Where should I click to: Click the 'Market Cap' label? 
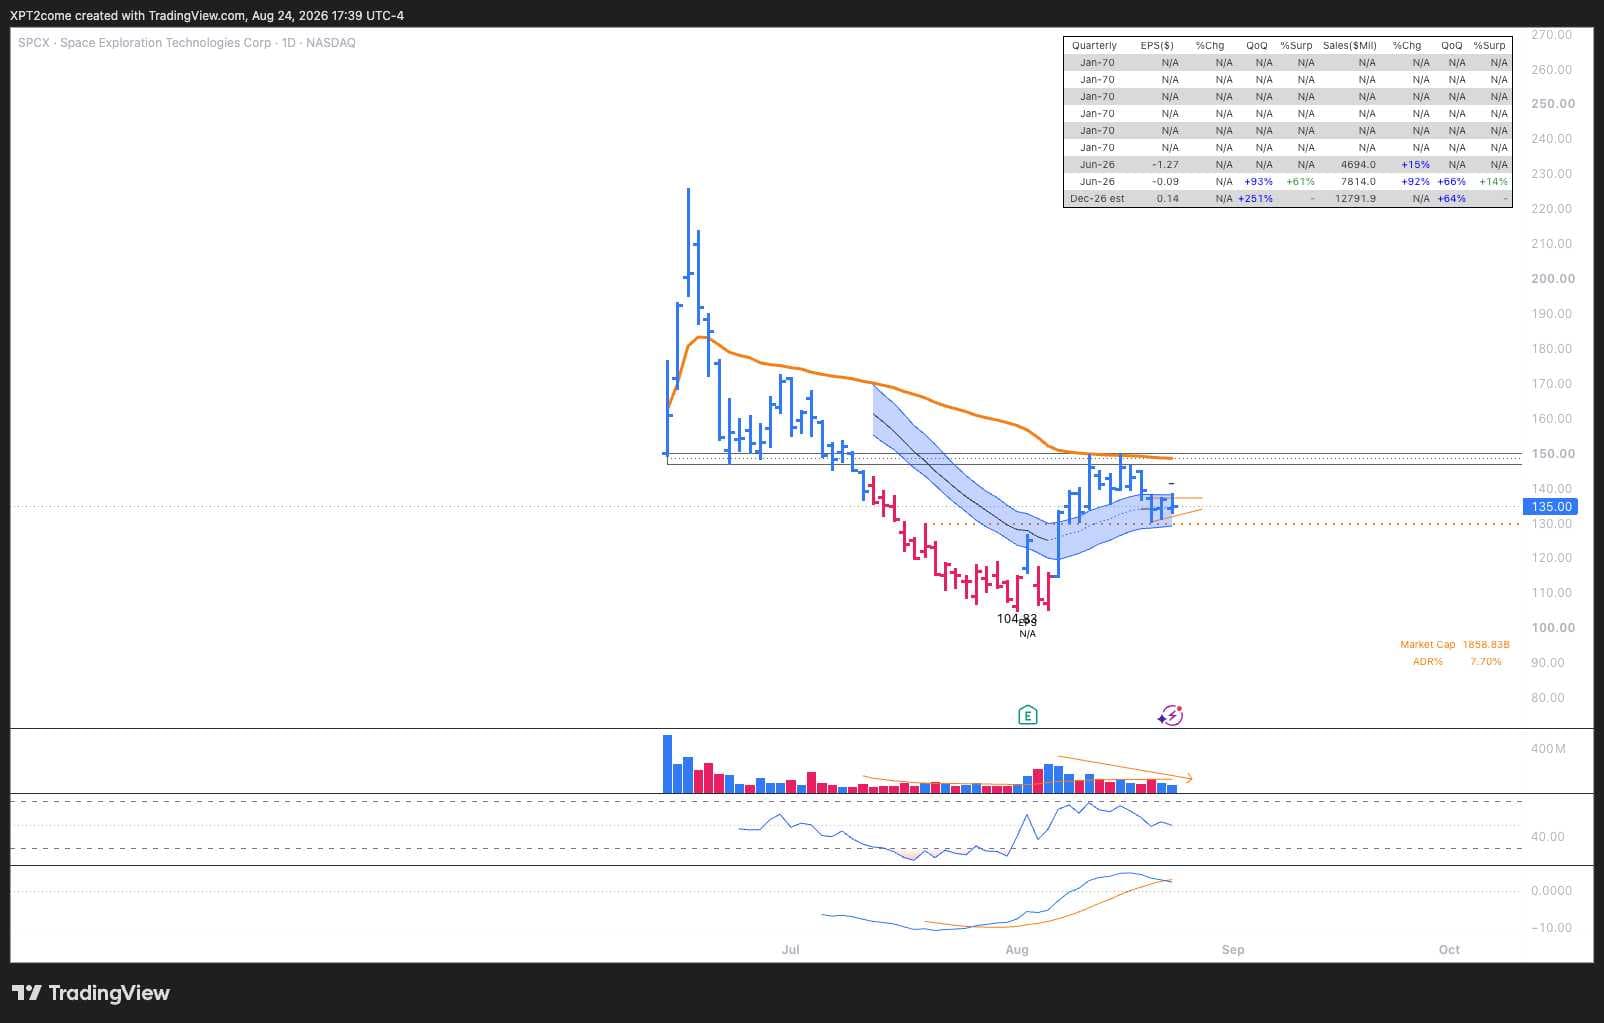(1427, 645)
